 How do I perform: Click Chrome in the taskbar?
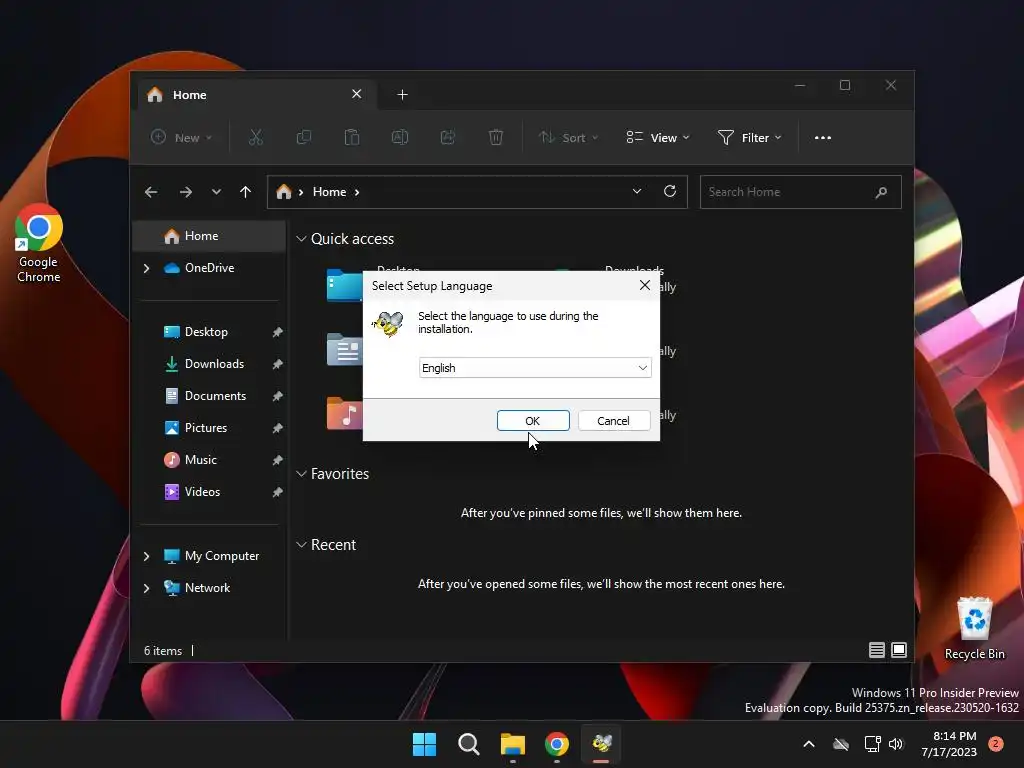click(x=557, y=744)
